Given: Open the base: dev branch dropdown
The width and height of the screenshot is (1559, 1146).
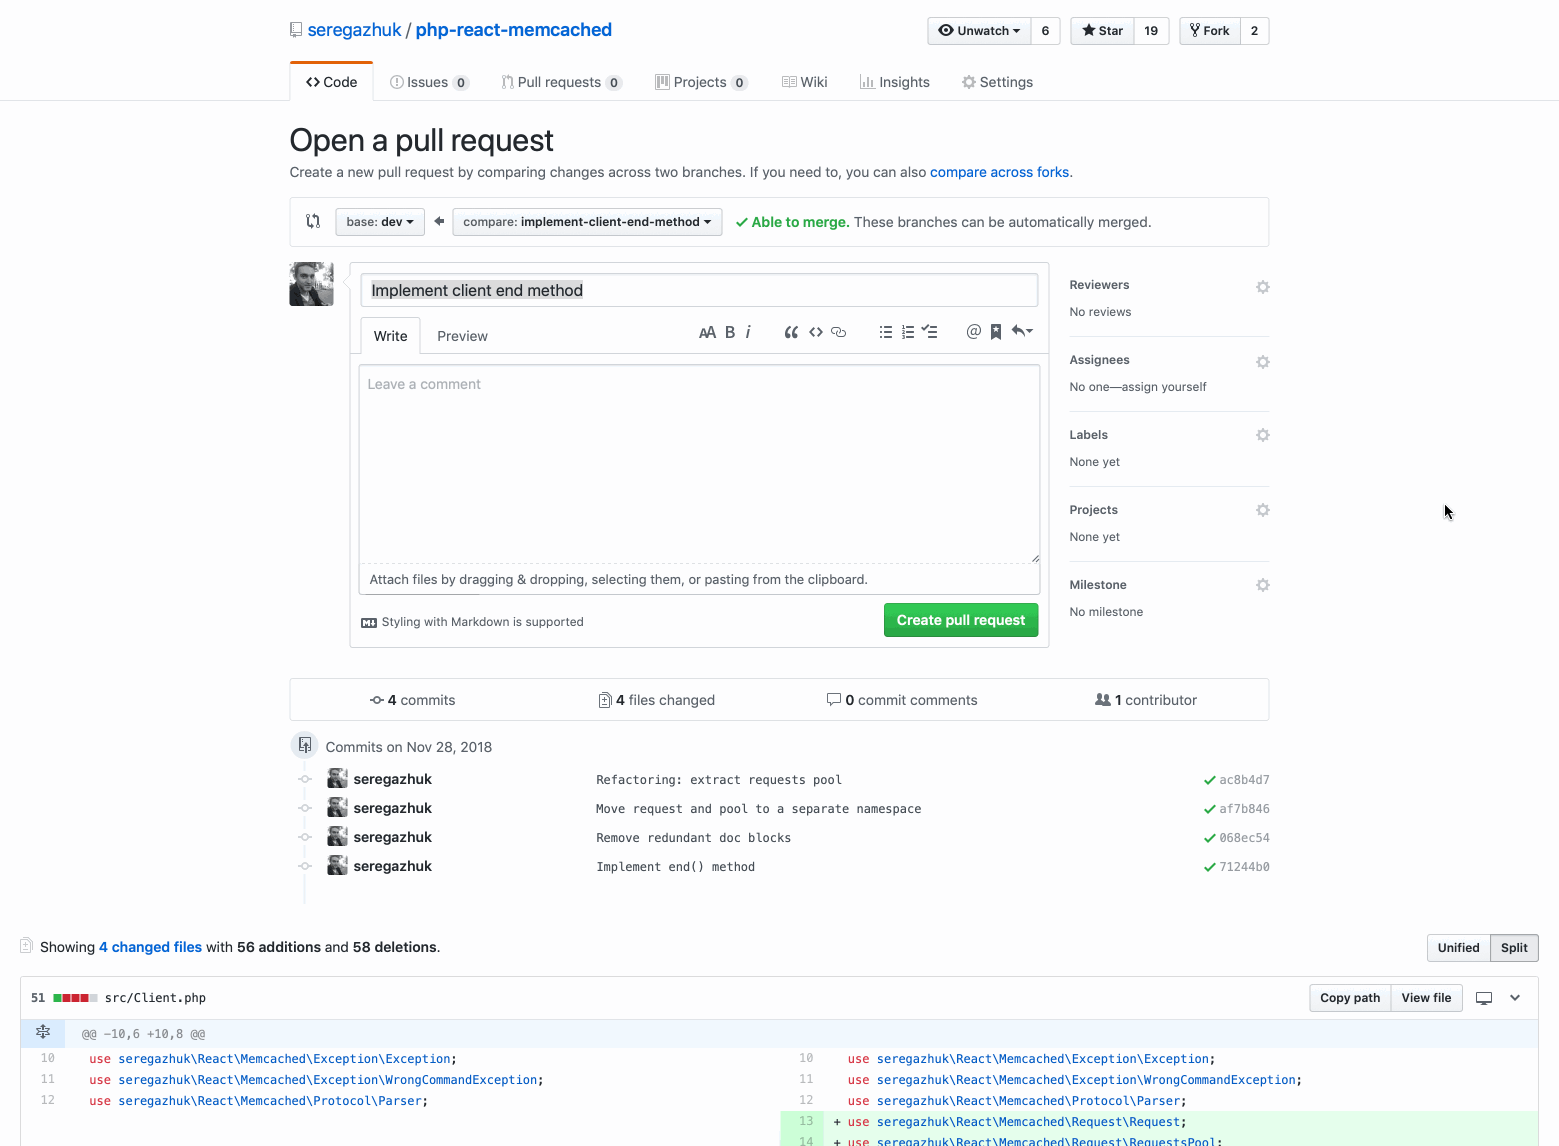Looking at the screenshot, I should 380,222.
